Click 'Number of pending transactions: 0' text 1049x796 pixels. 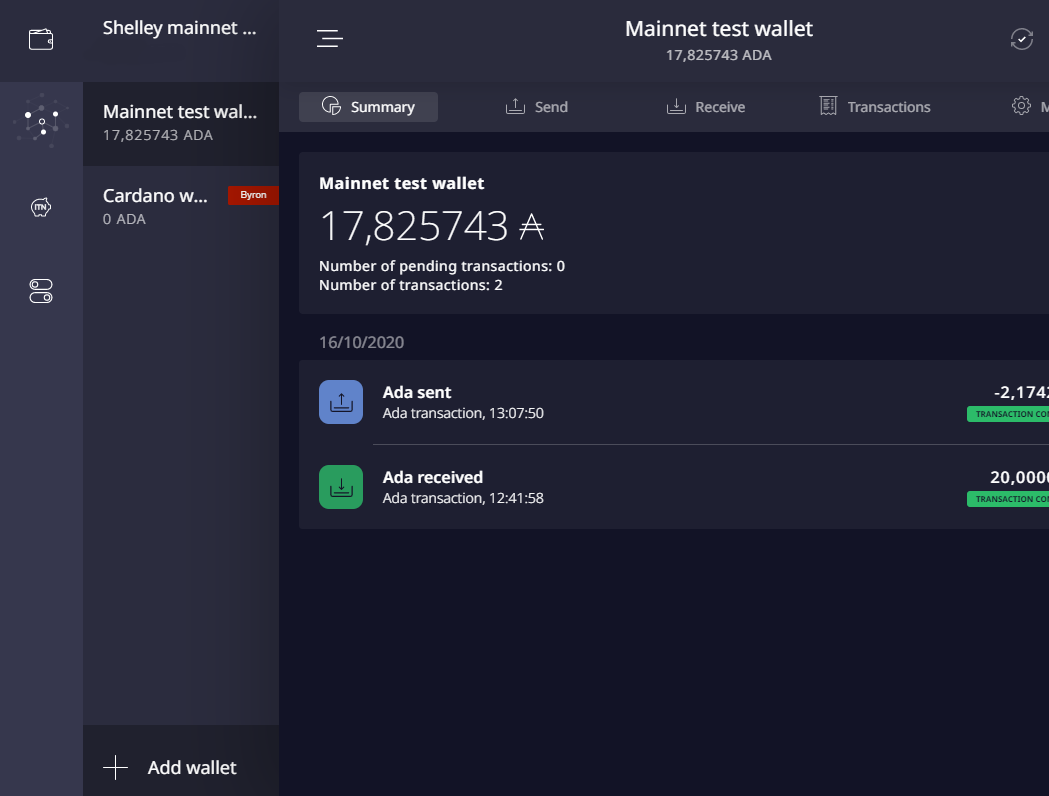[442, 266]
